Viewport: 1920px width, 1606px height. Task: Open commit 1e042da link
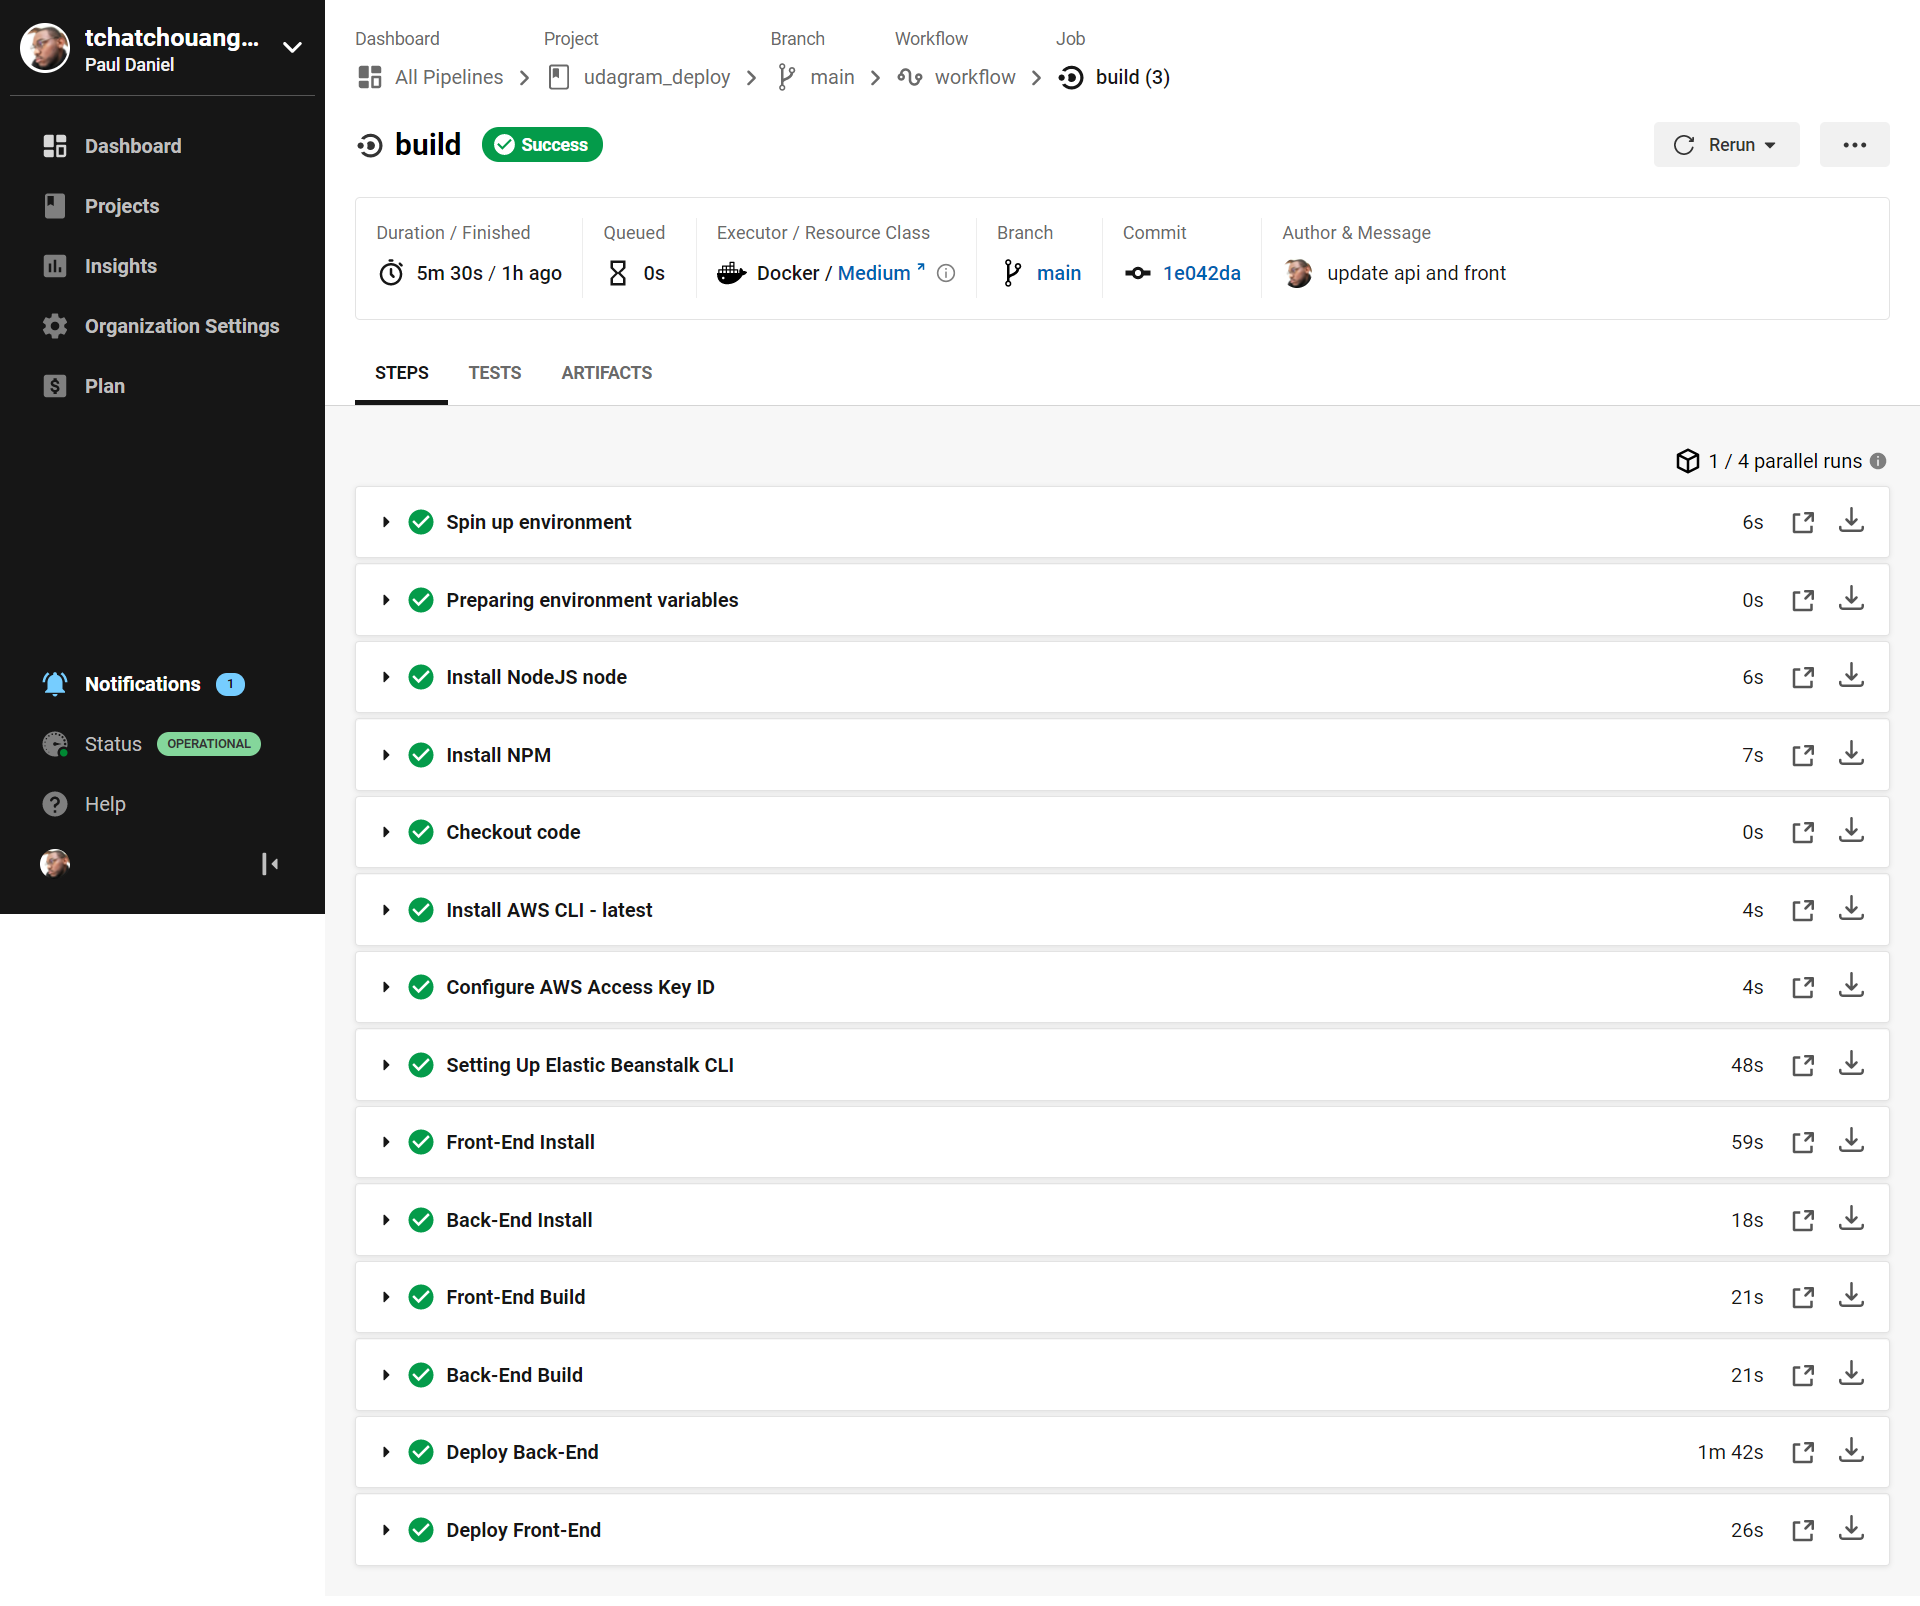tap(1201, 273)
